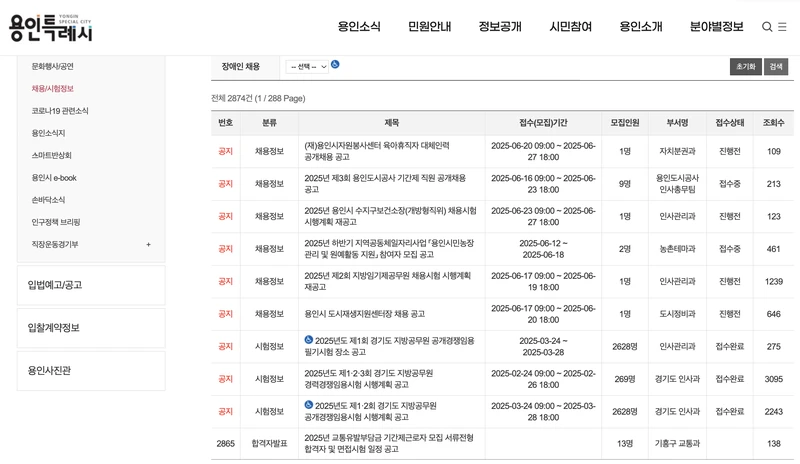Open 용인사진관 sidebar section
Screen dimensions: 800x464
pyautogui.click(x=91, y=371)
